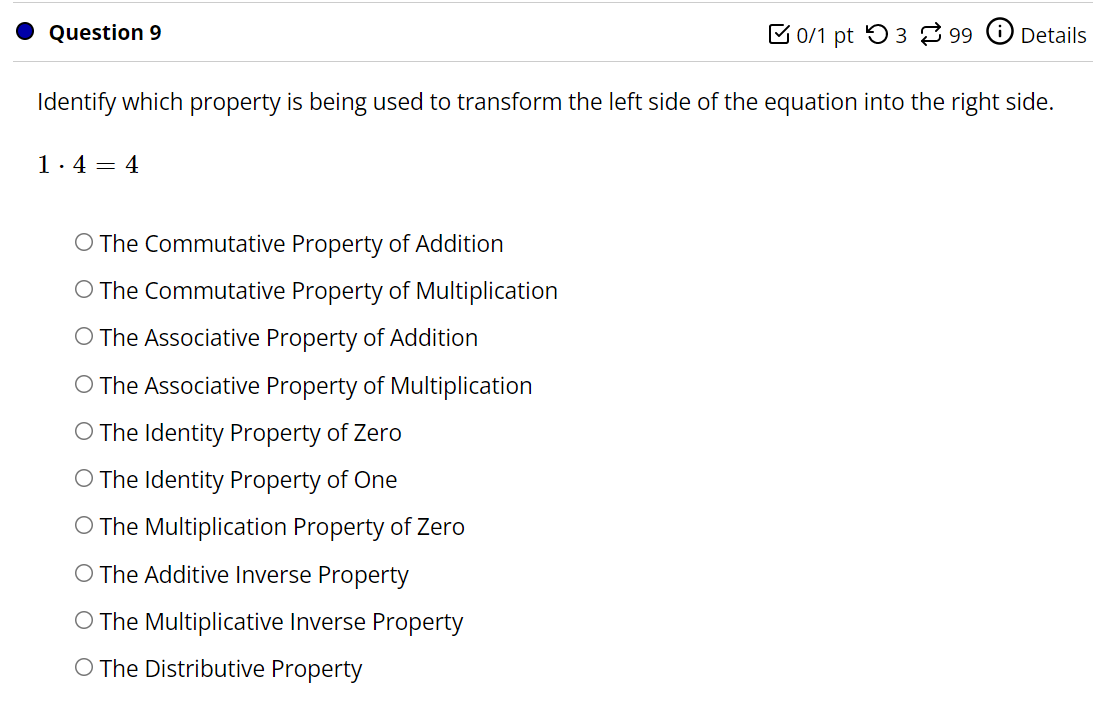Click the circled info icon next to Details

tap(999, 33)
